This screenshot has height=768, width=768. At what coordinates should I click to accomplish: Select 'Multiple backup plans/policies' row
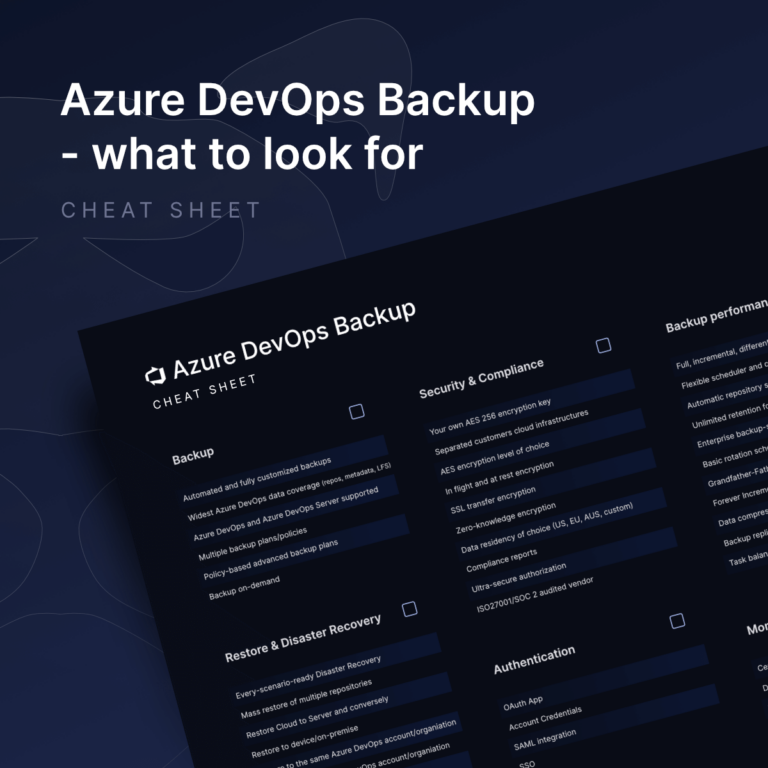[x=252, y=544]
